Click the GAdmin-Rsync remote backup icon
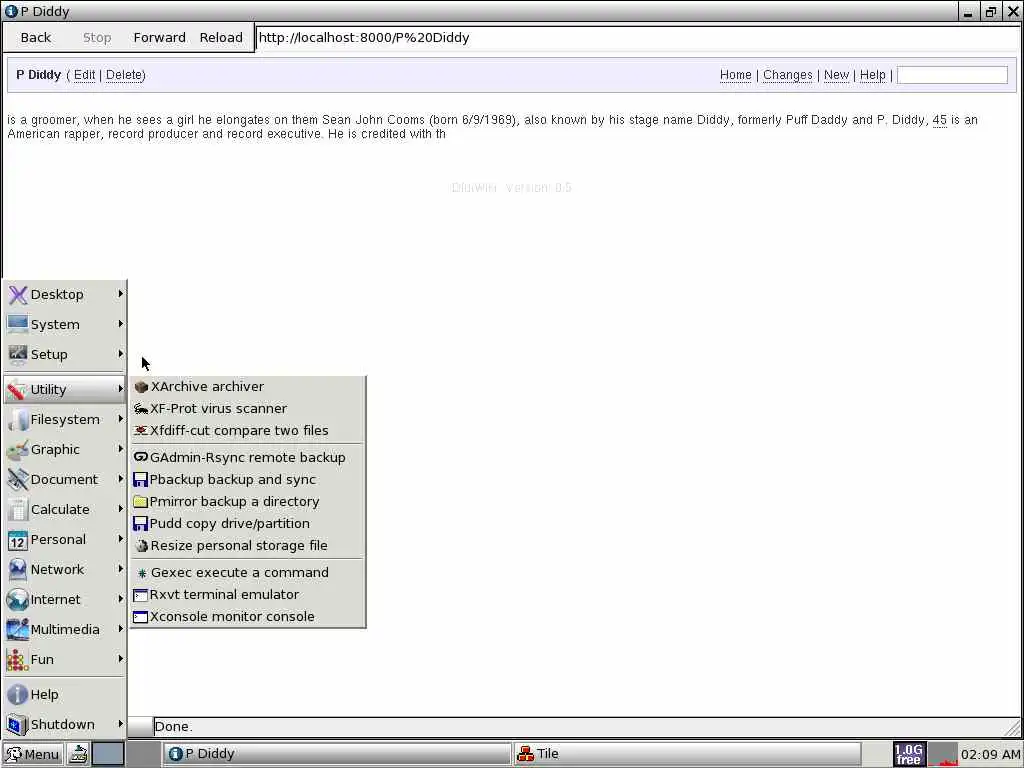 click(141, 458)
